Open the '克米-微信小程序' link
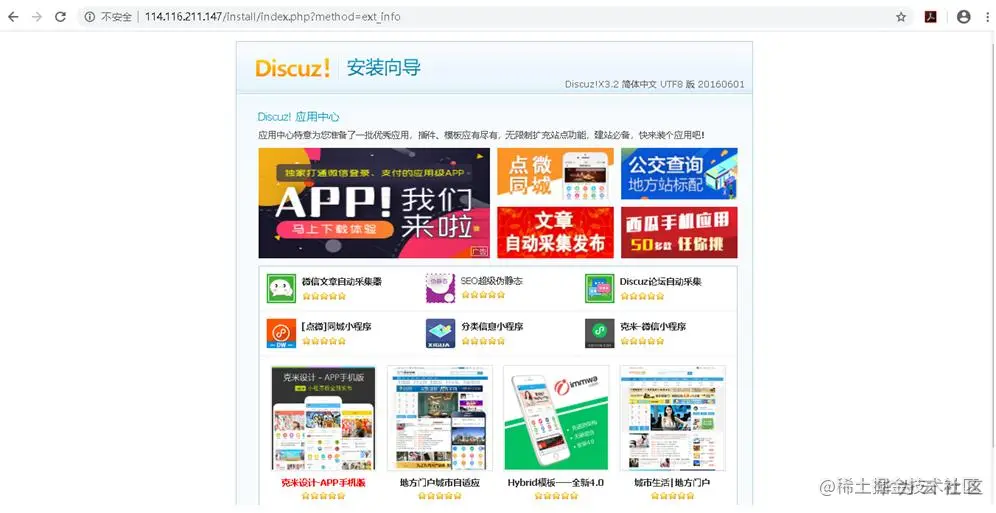Image resolution: width=996 pixels, height=513 pixels. click(653, 326)
